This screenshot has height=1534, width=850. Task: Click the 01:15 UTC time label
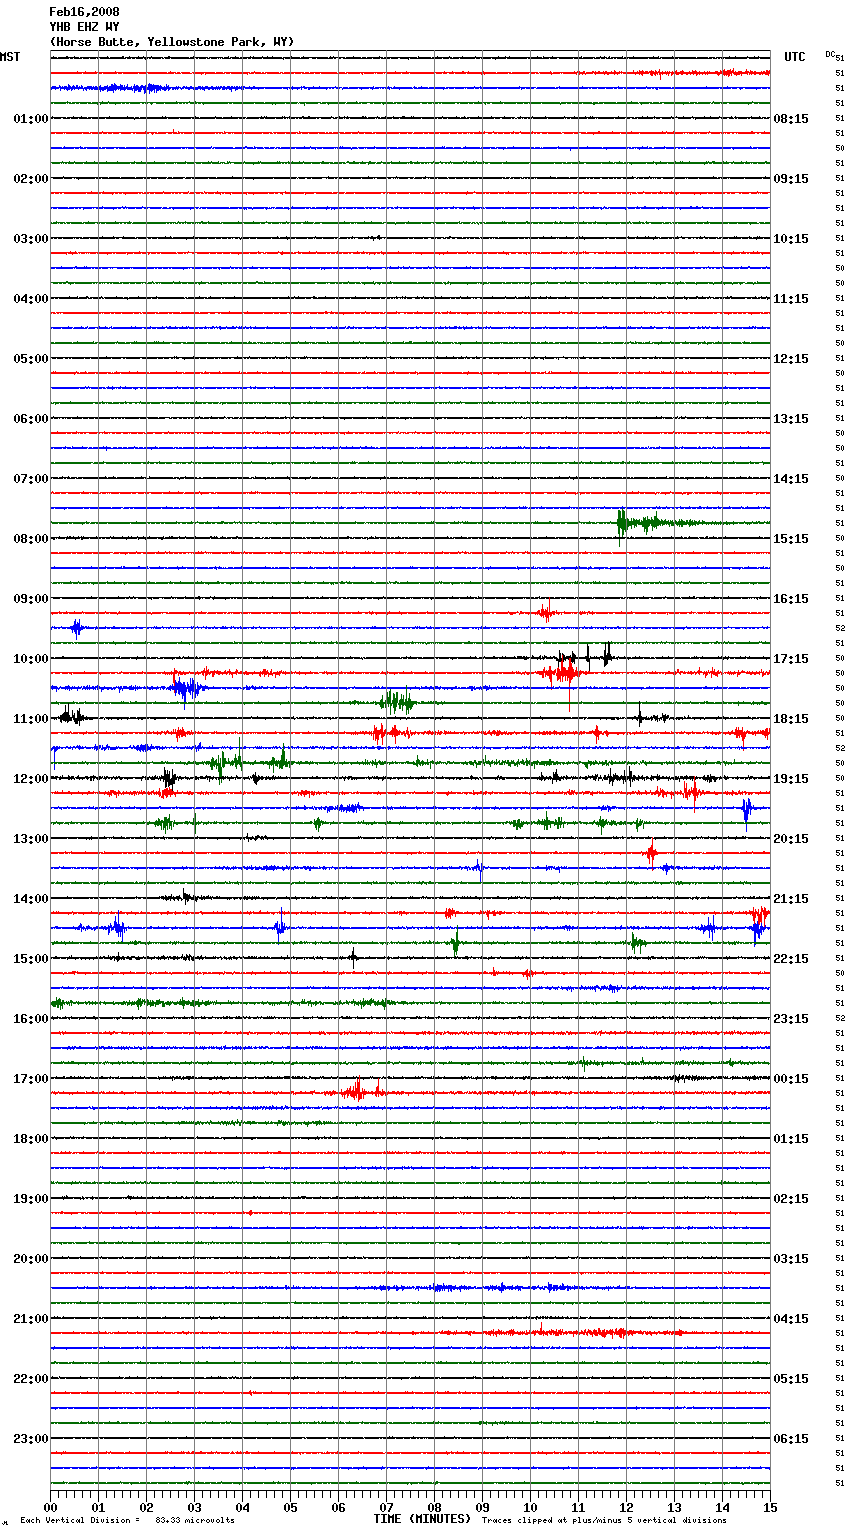pyautogui.click(x=791, y=1139)
